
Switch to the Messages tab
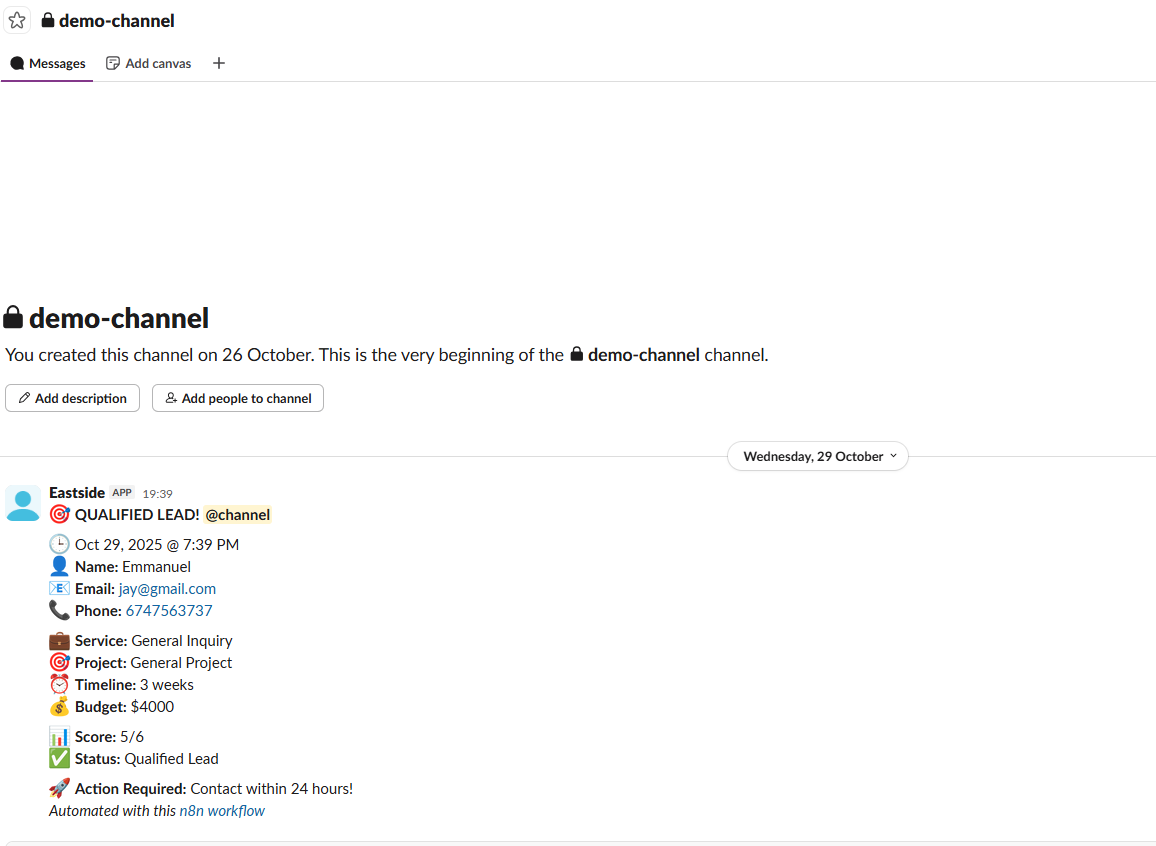pyautogui.click(x=48, y=63)
